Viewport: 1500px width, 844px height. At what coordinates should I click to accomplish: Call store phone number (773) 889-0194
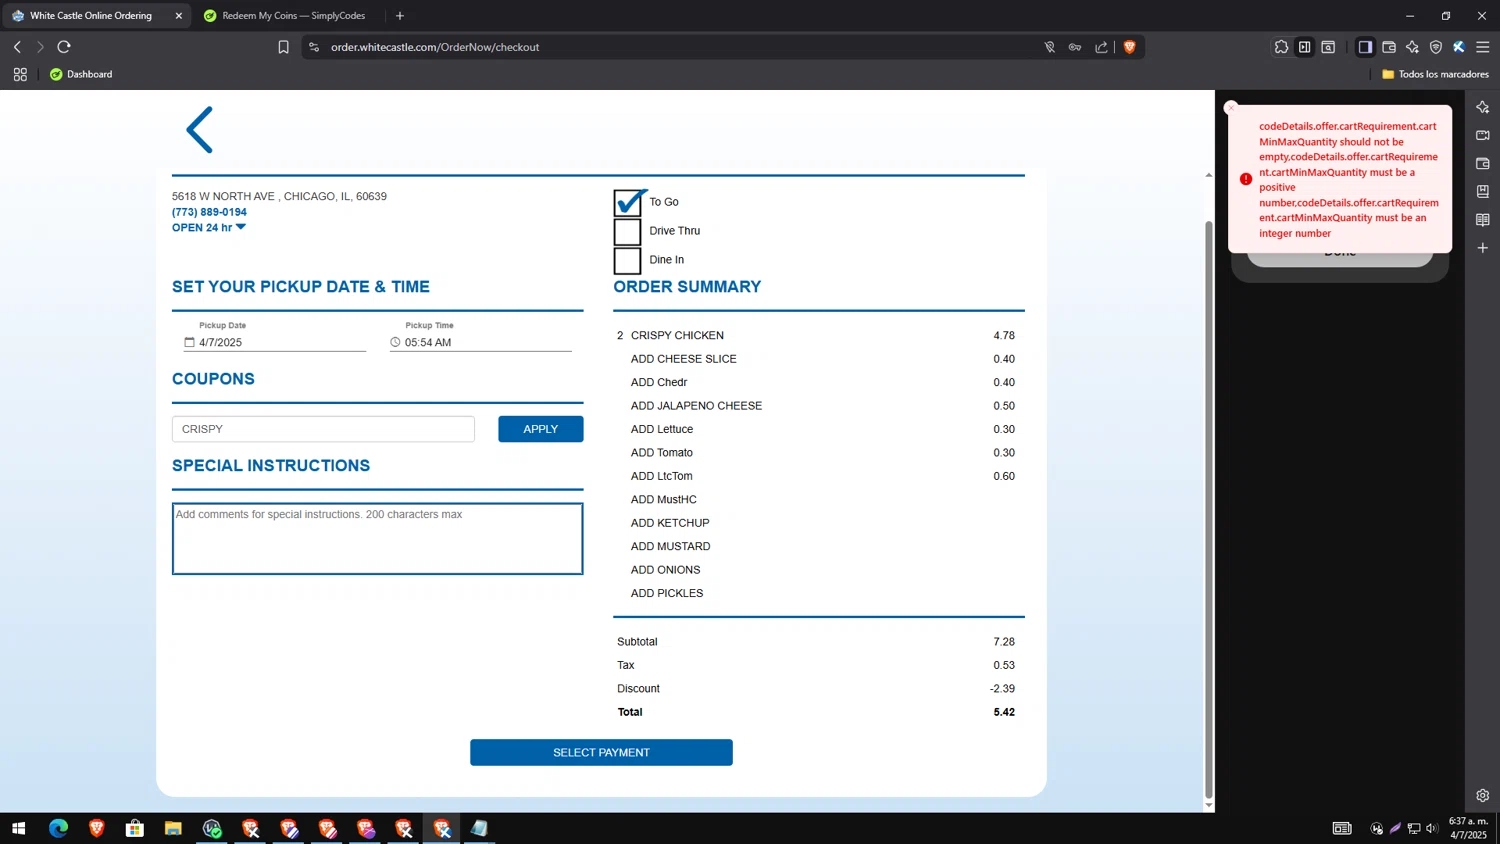pos(209,212)
